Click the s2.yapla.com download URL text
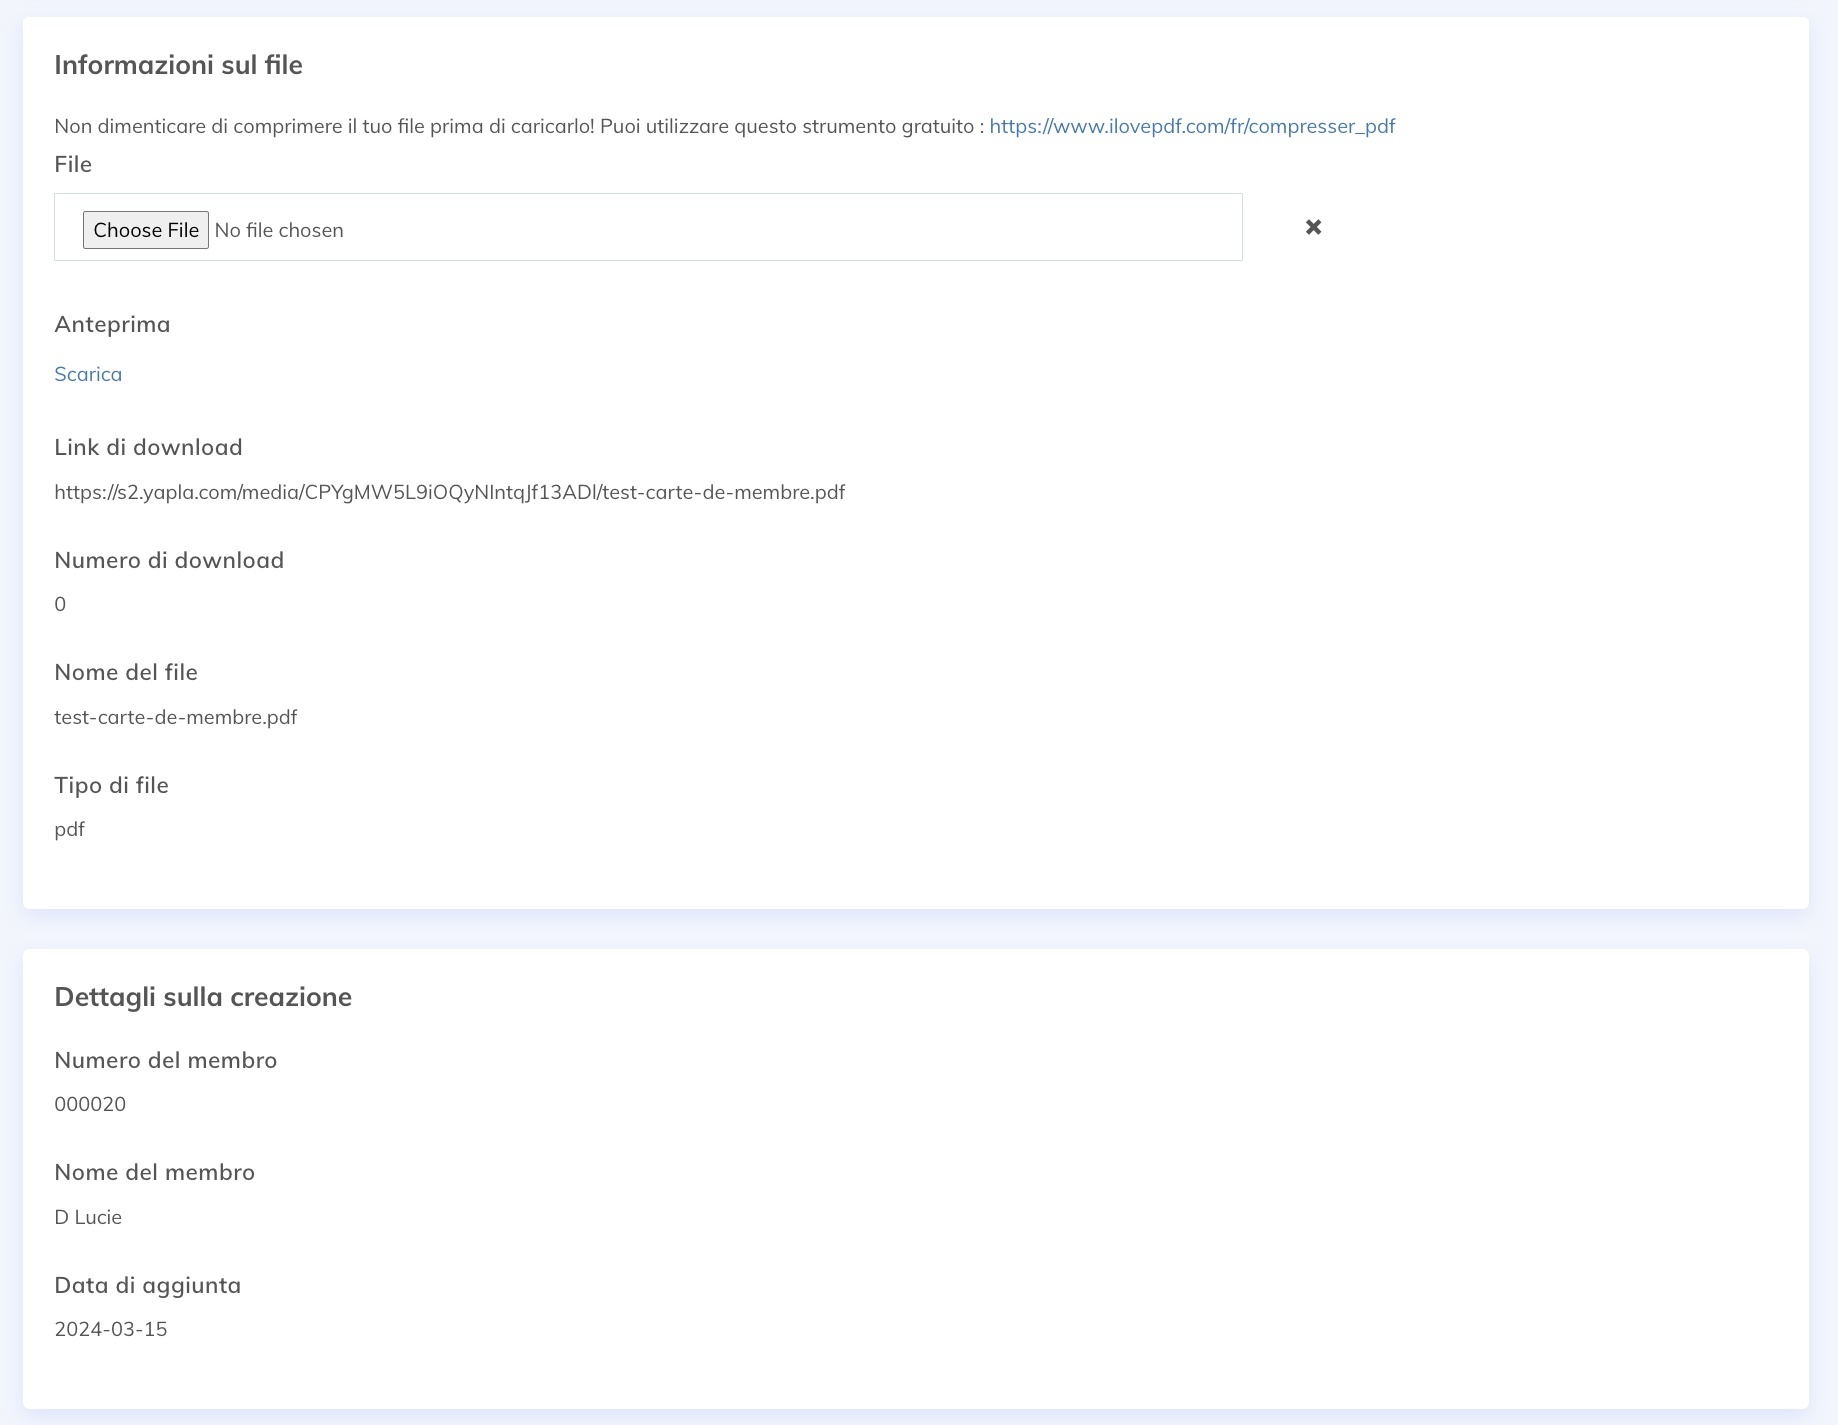Image resolution: width=1838 pixels, height=1425 pixels. (x=449, y=492)
